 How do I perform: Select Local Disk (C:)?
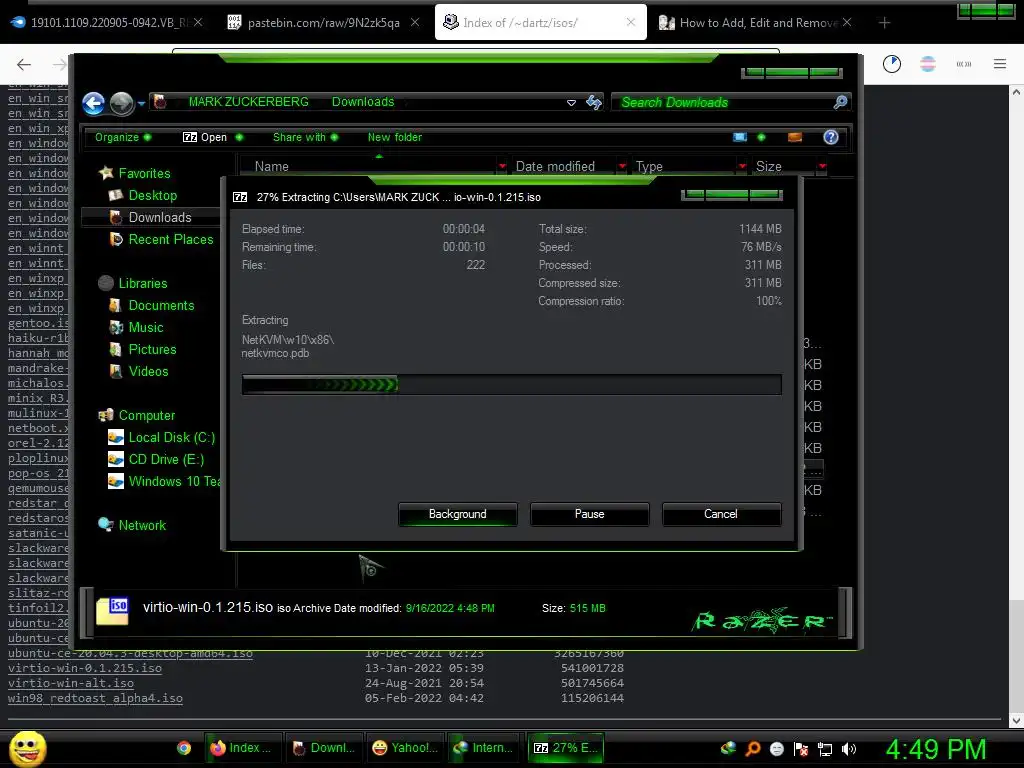(171, 438)
